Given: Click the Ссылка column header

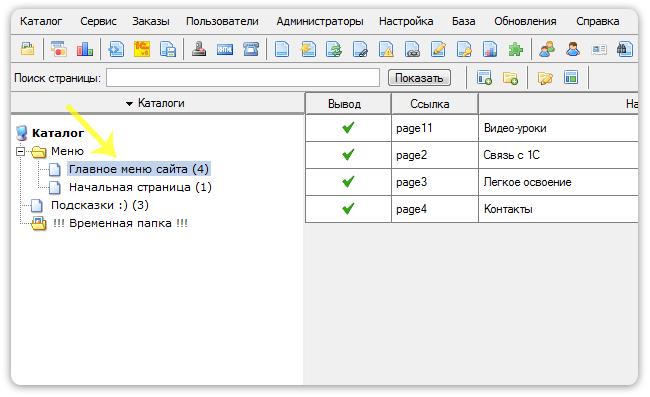Looking at the screenshot, I should click(435, 104).
